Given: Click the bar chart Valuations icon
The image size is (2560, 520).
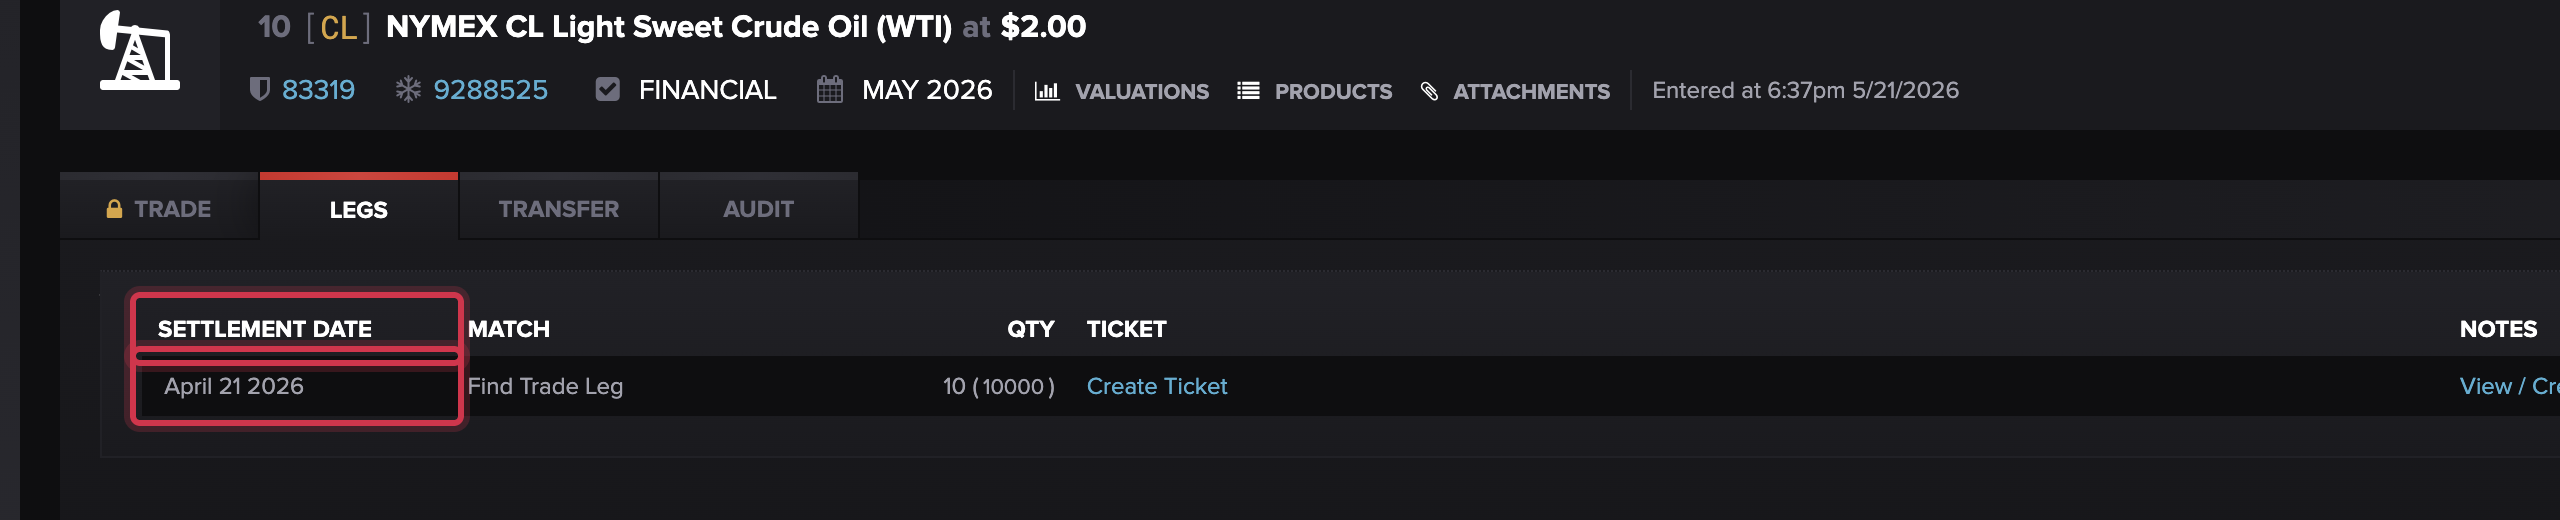Looking at the screenshot, I should point(1047,91).
